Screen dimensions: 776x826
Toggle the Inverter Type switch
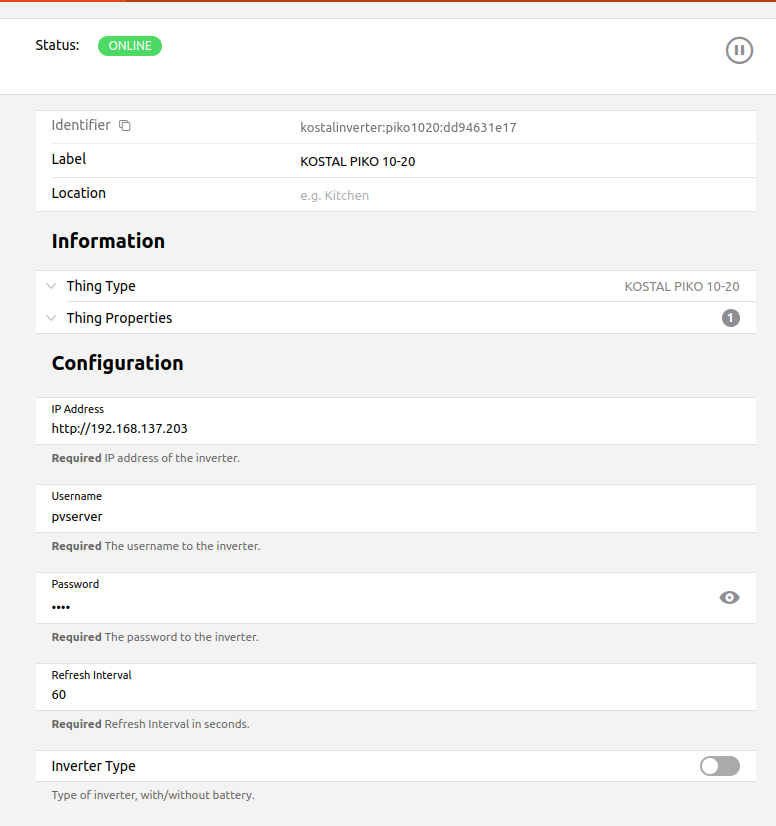pos(720,766)
